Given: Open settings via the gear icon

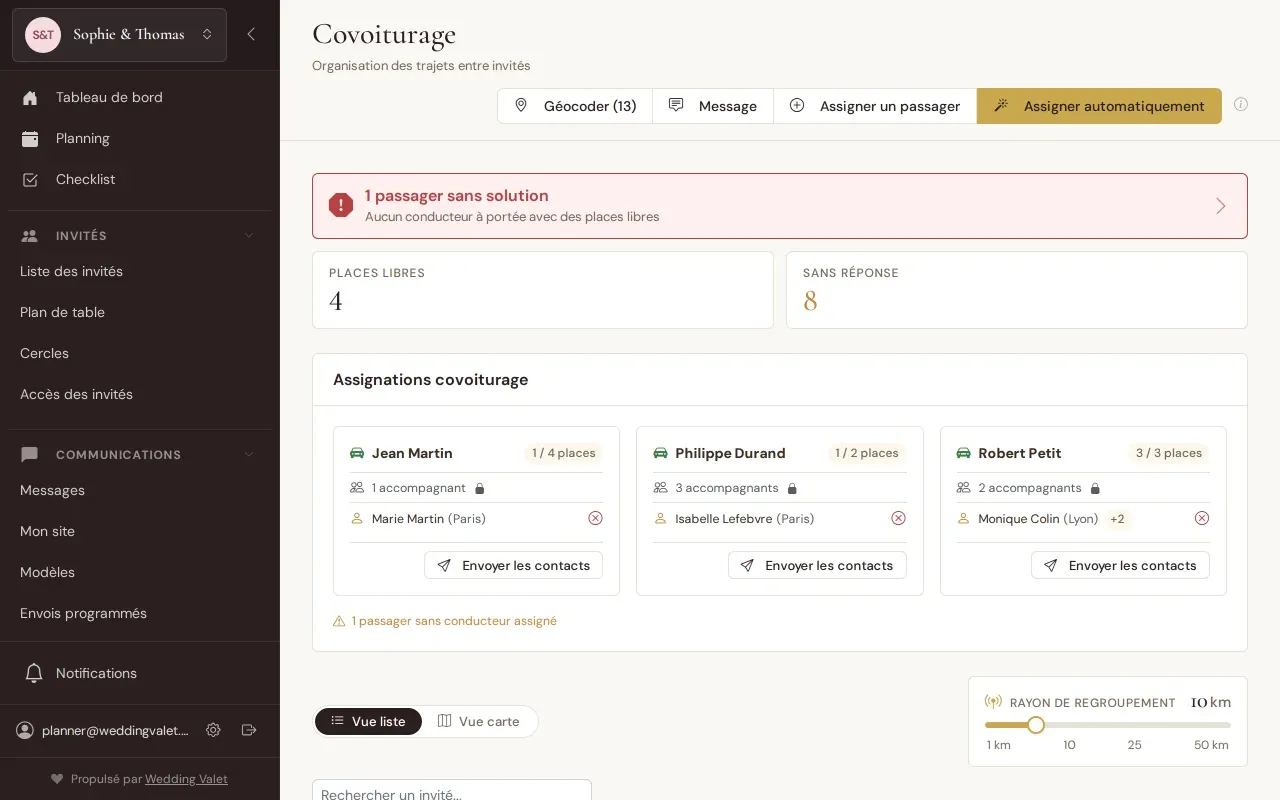Looking at the screenshot, I should click(213, 730).
